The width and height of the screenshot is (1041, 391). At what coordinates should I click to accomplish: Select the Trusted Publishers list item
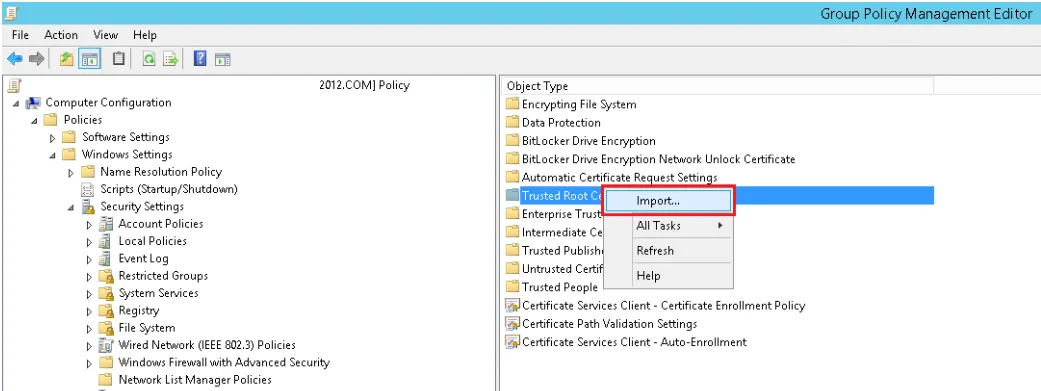(x=562, y=250)
